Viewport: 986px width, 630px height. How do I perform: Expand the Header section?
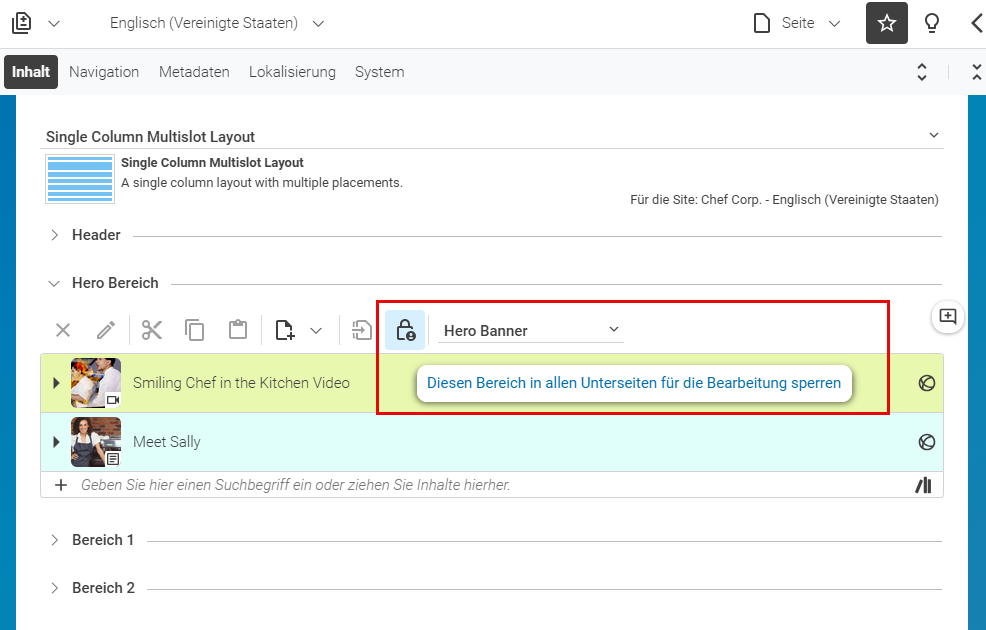(x=55, y=235)
